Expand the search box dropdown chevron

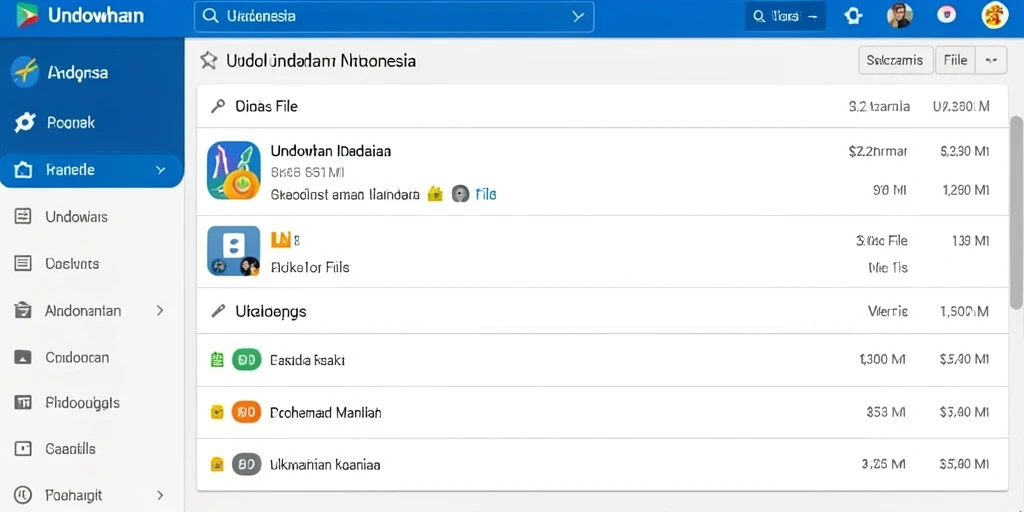pos(578,16)
